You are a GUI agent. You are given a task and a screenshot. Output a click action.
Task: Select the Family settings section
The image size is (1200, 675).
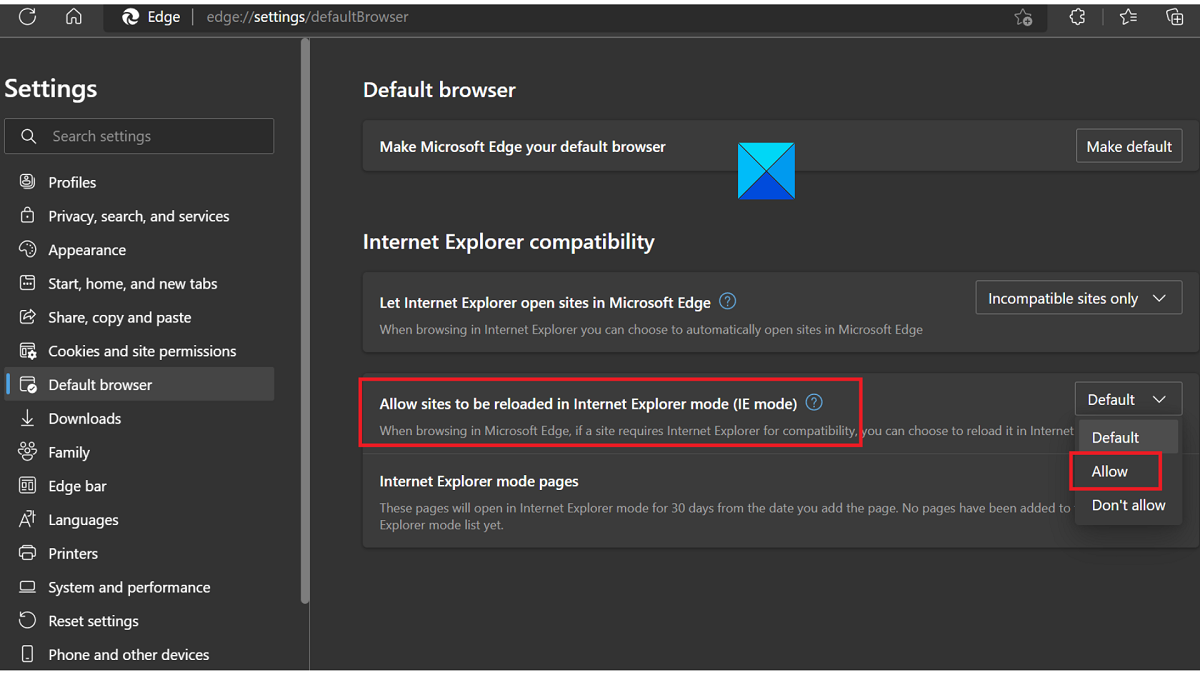(x=68, y=452)
